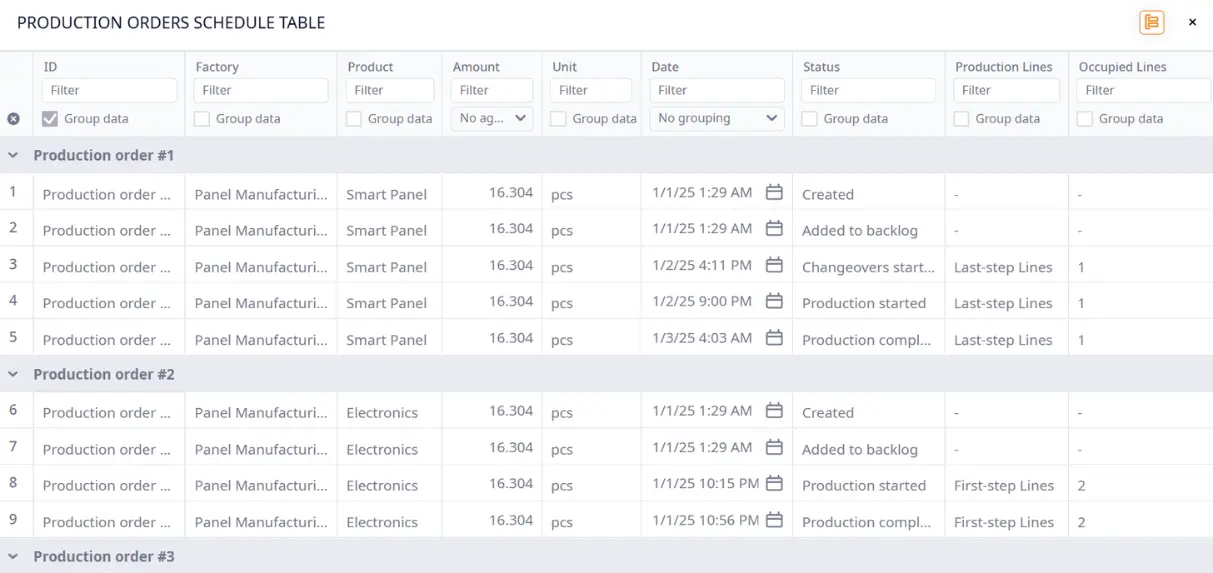
Task: Click the Production Lines filter field
Action: [1005, 90]
